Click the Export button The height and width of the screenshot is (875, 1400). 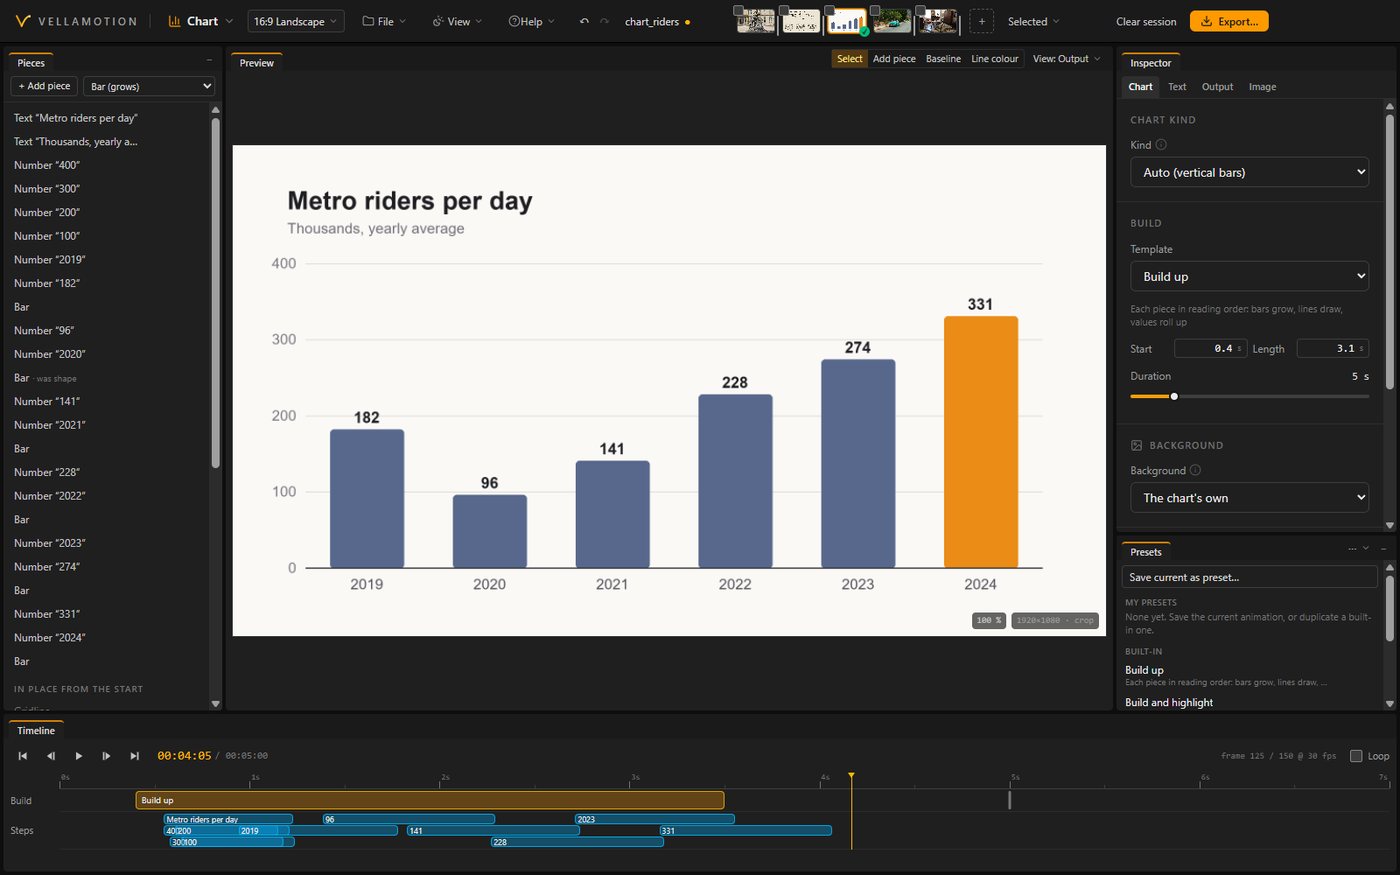point(1229,21)
